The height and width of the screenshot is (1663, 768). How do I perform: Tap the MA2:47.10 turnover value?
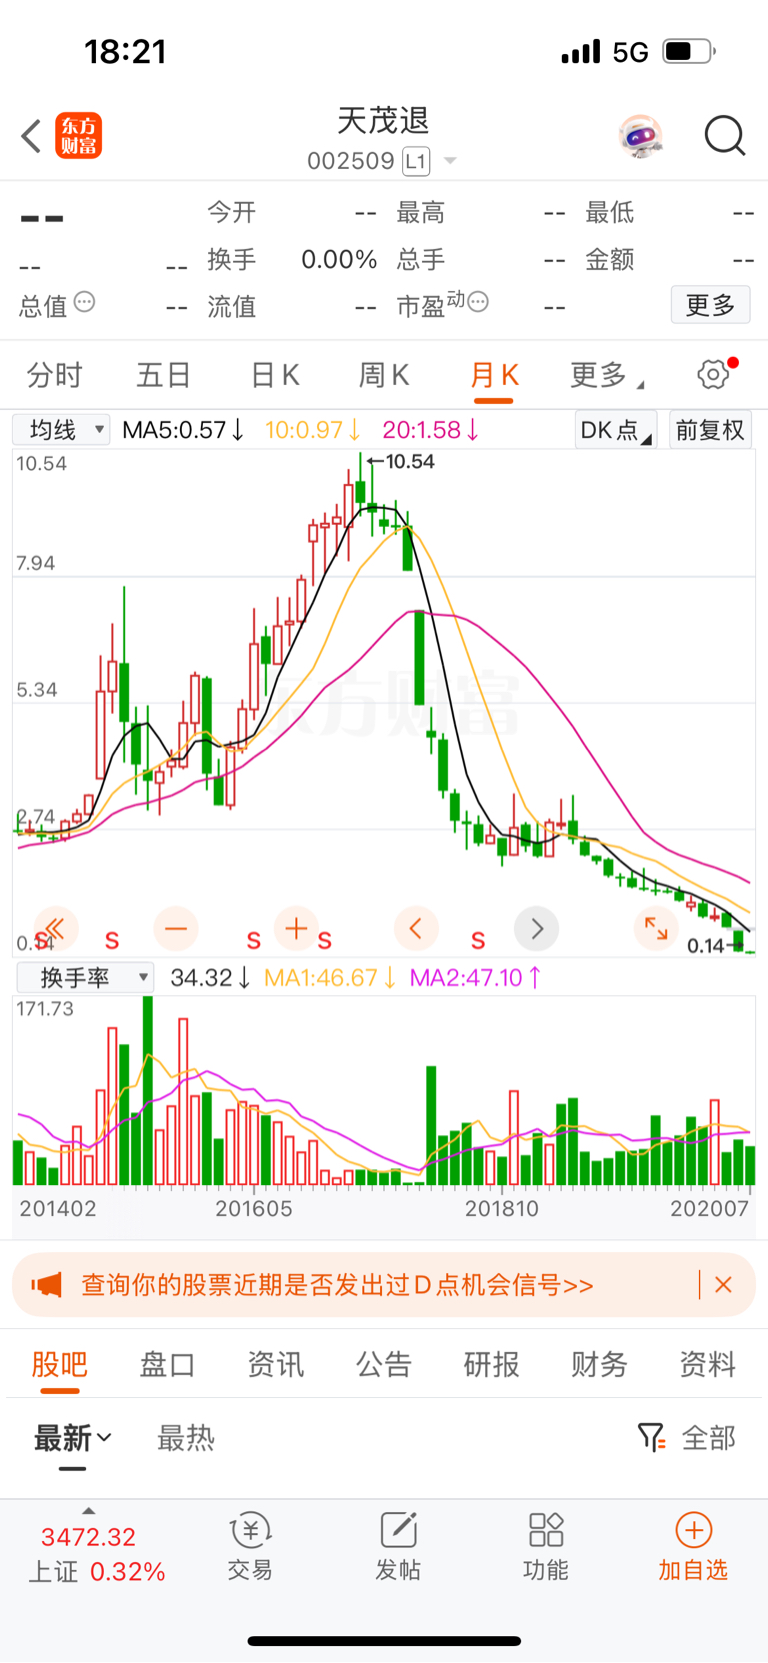point(476,977)
